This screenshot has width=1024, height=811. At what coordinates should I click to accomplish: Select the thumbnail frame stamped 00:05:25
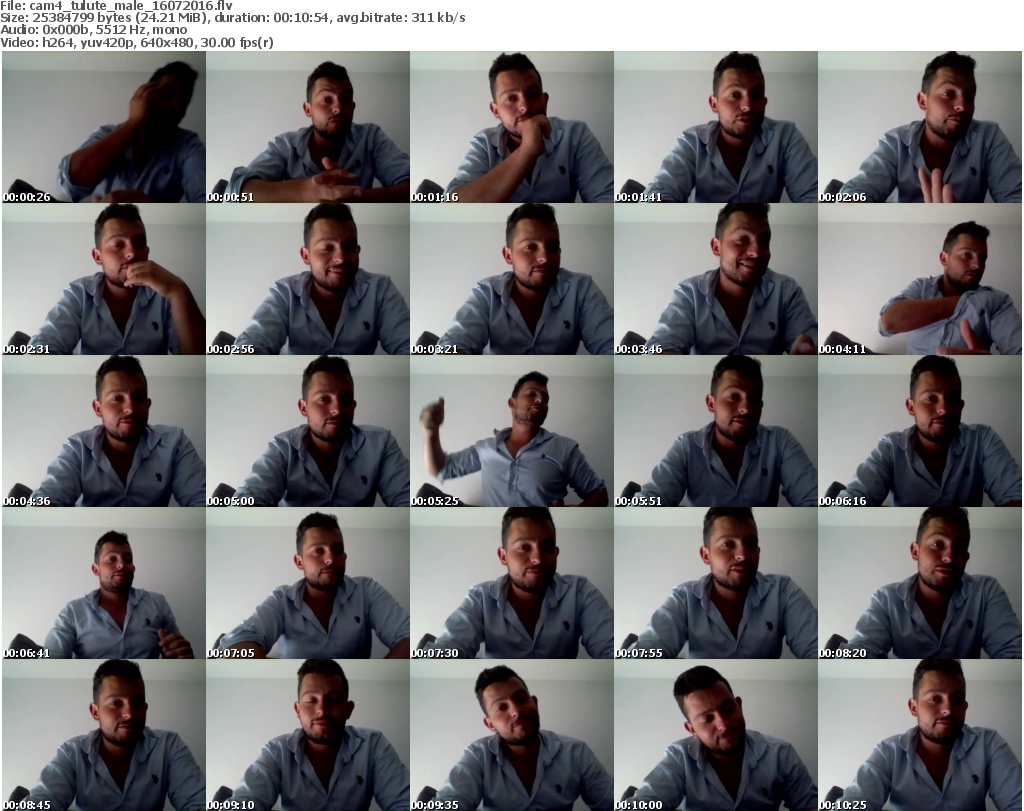coord(512,431)
